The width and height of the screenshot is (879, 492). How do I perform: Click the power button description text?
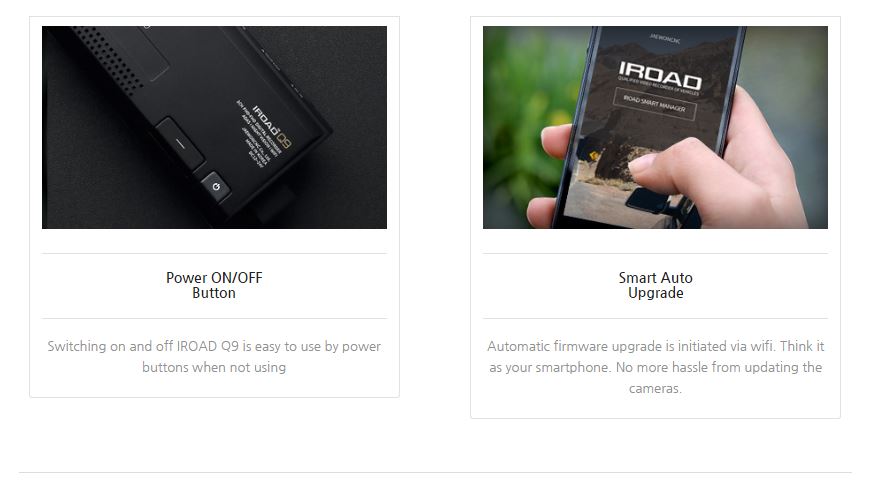(214, 356)
